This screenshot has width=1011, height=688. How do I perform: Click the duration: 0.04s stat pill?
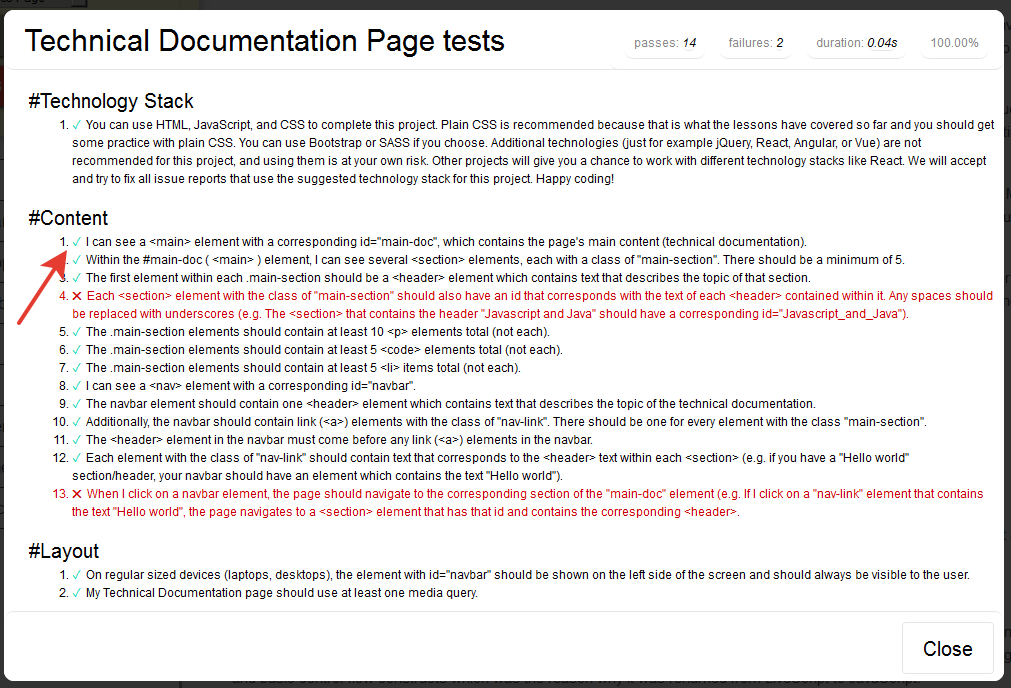pyautogui.click(x=857, y=43)
